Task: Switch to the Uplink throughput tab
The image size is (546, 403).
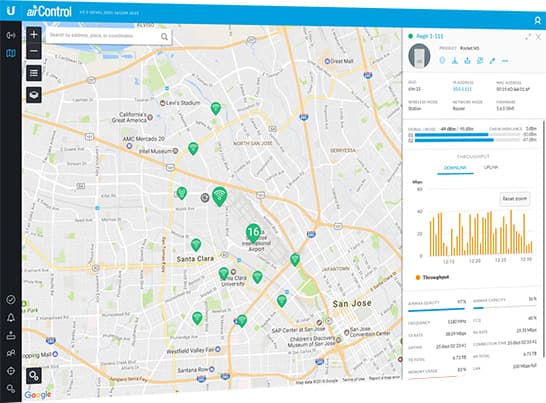Action: click(491, 168)
